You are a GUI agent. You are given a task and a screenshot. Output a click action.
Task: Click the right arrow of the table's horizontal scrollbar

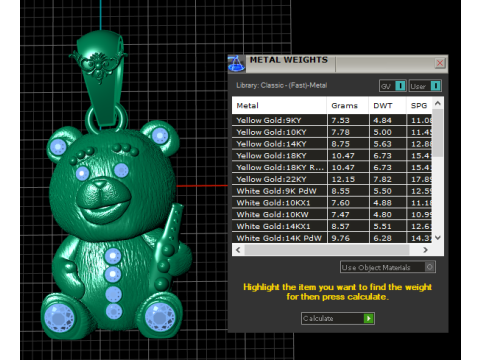click(x=425, y=250)
